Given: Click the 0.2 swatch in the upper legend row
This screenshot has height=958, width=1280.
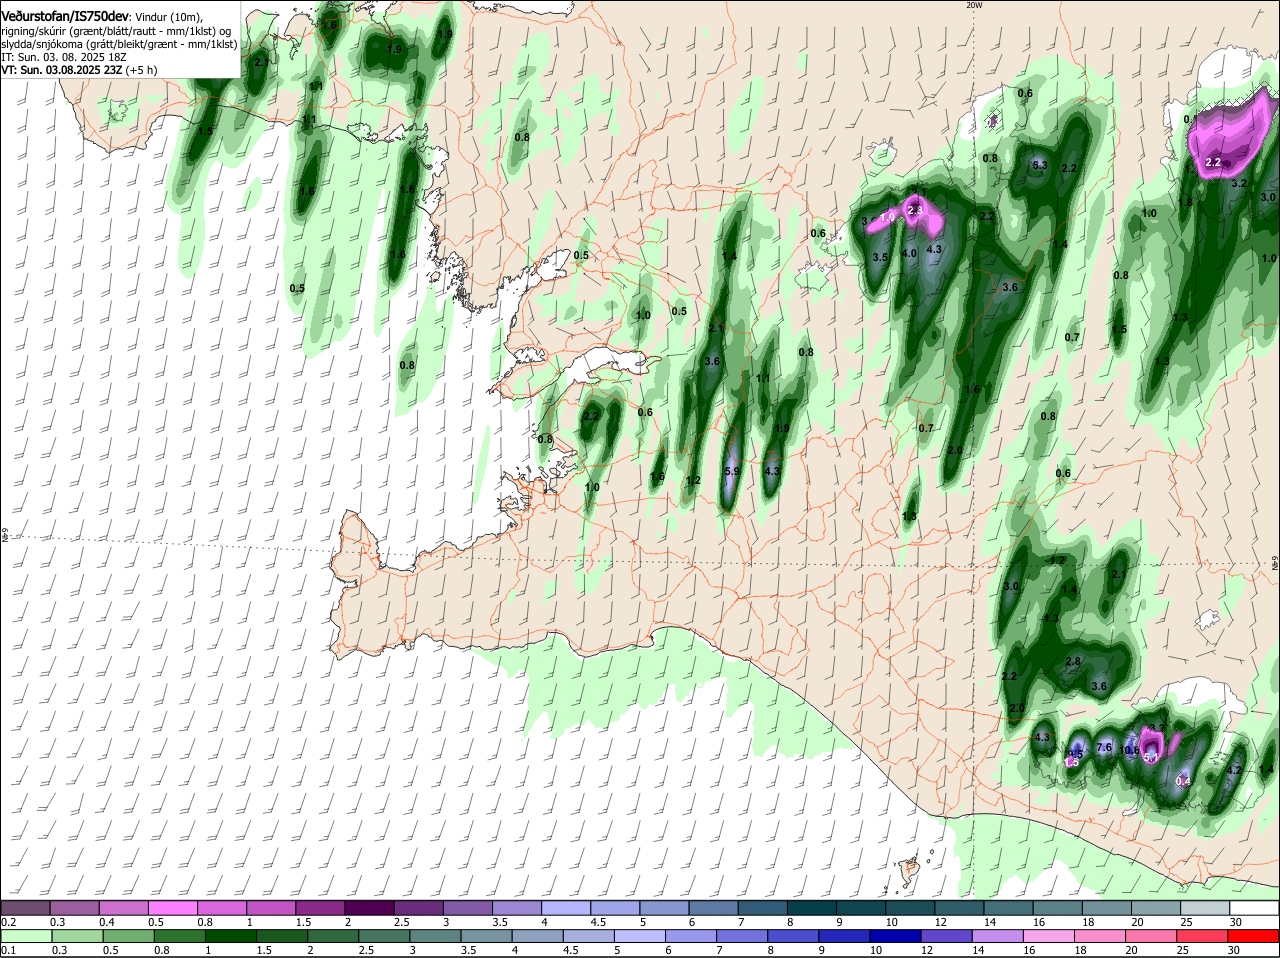Looking at the screenshot, I should coord(25,908).
